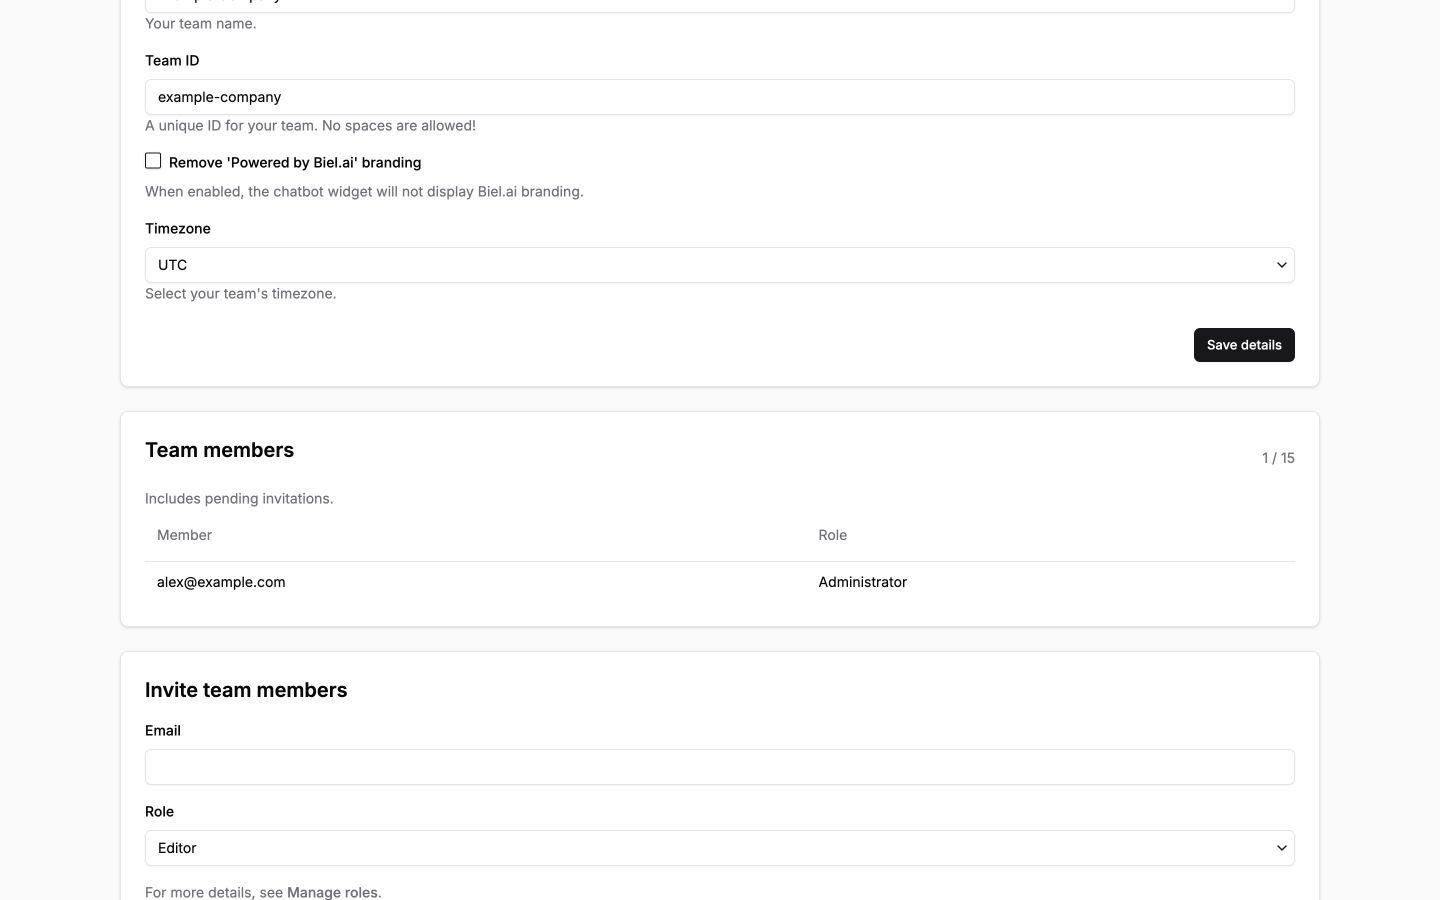
Task: Focus the Email field for inviting members
Action: tap(720, 767)
